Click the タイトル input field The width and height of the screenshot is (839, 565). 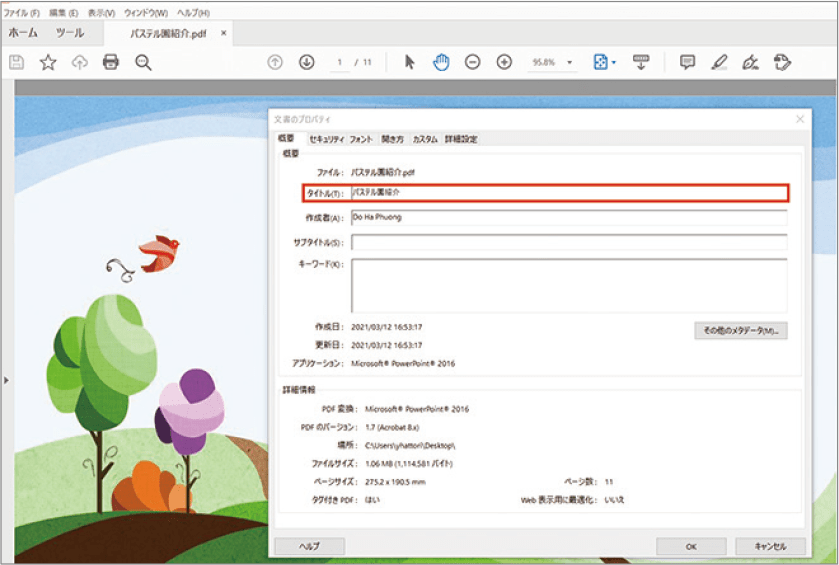(569, 193)
